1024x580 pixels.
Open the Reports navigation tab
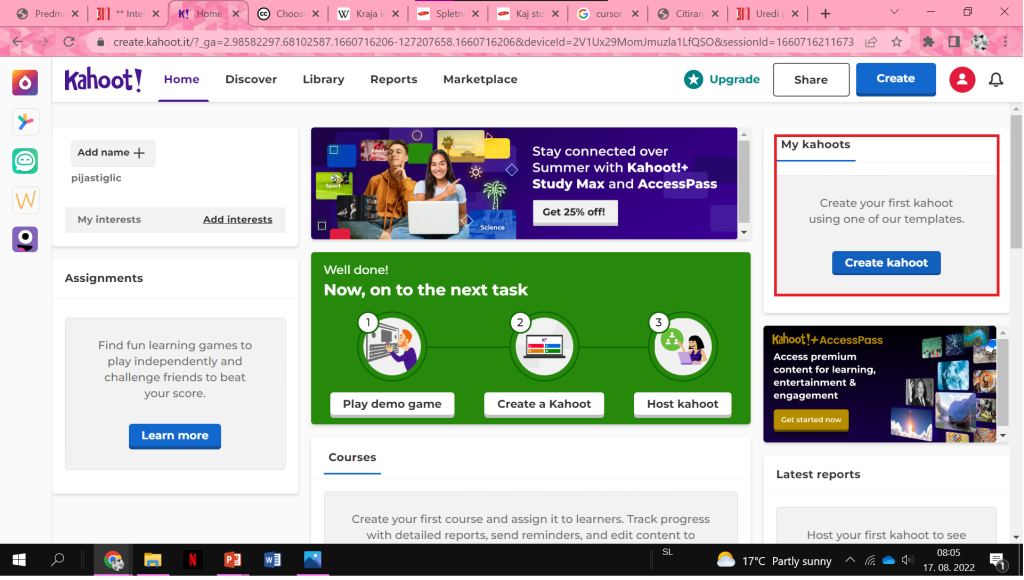(394, 80)
